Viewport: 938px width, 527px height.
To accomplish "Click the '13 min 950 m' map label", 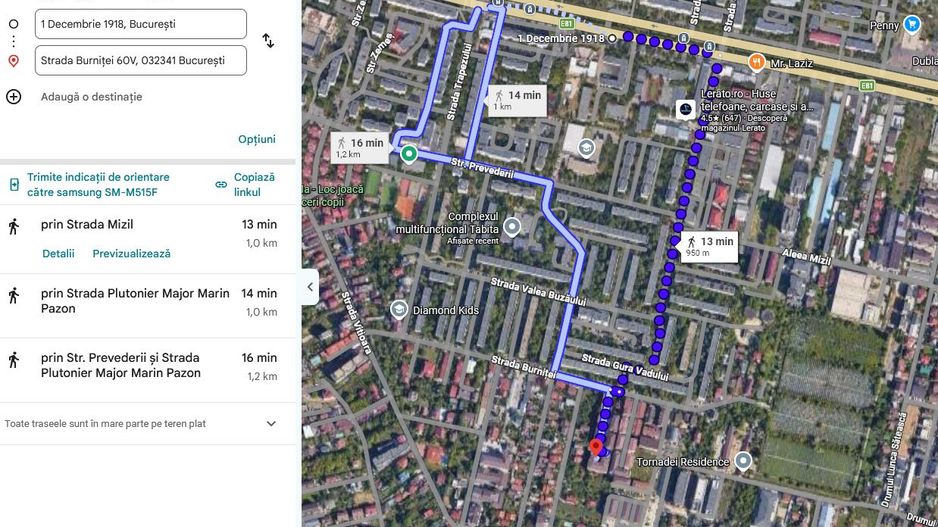I will point(709,246).
